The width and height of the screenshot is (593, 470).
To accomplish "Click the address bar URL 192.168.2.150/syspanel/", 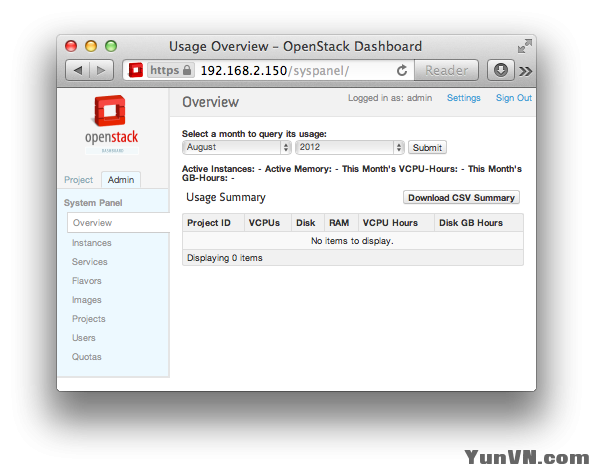I will 275,71.
